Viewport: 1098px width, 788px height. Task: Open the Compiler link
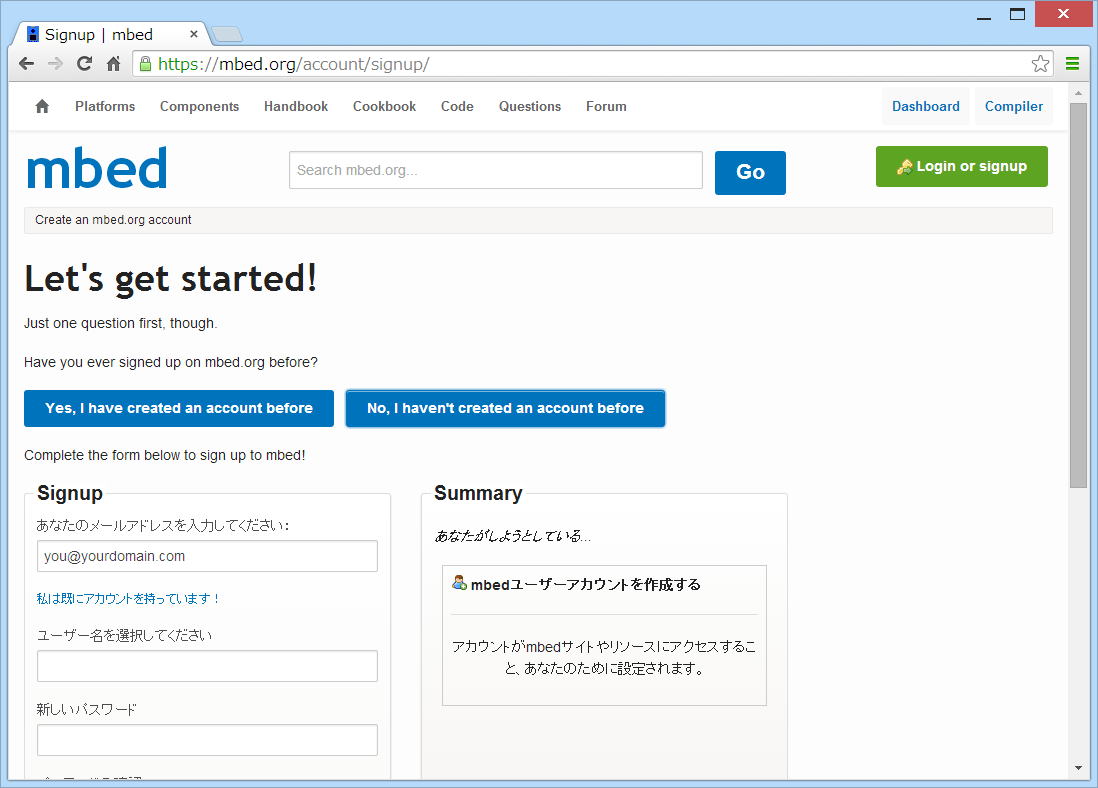click(x=1013, y=106)
